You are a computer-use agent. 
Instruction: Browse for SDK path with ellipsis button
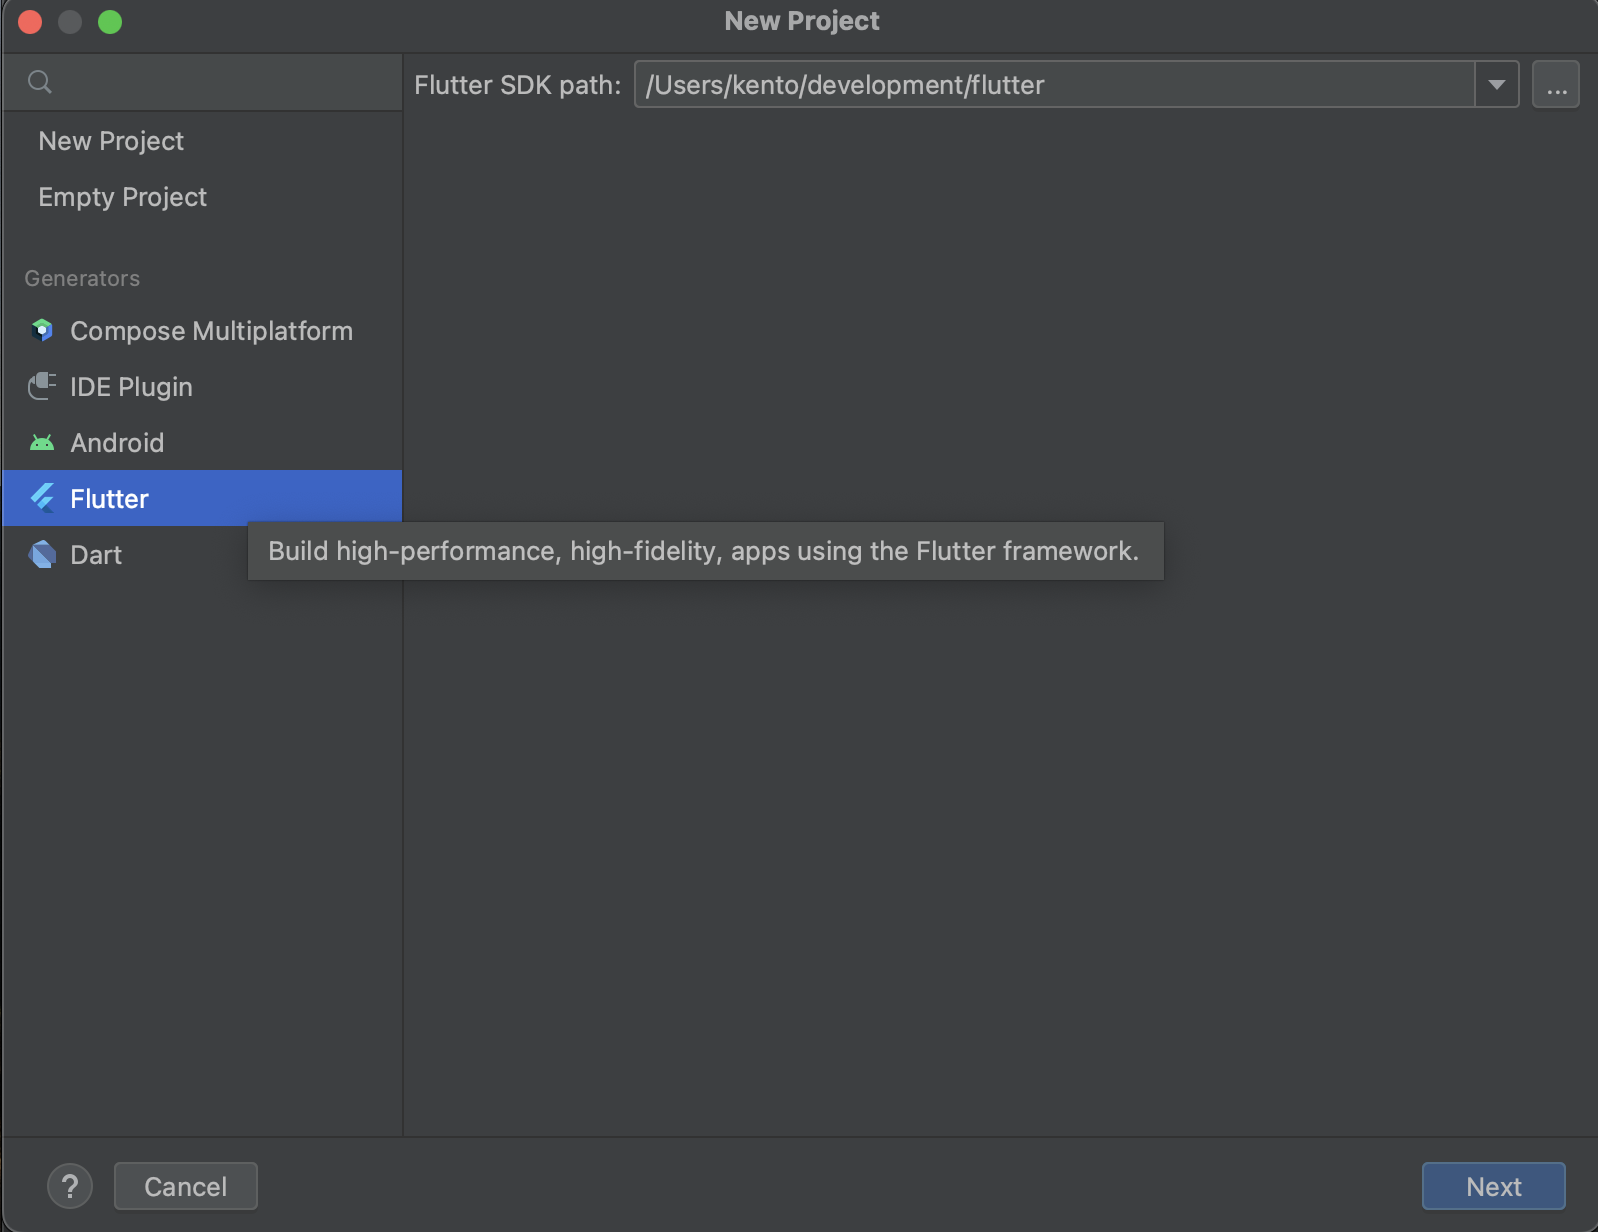[1556, 85]
